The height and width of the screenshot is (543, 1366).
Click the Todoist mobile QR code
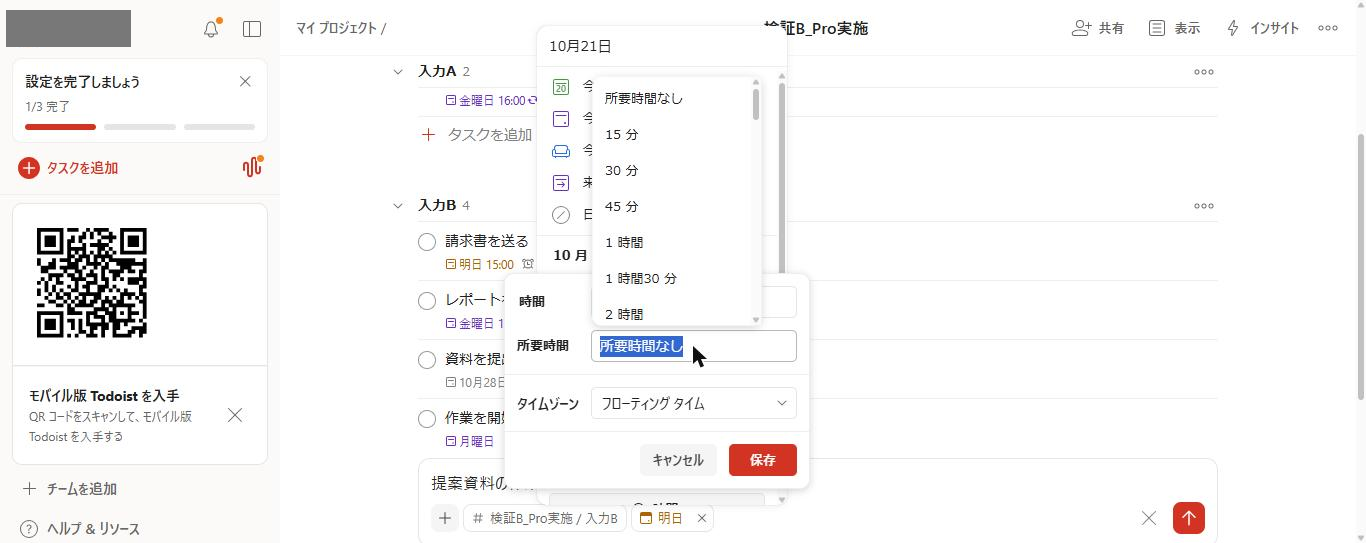click(x=92, y=283)
